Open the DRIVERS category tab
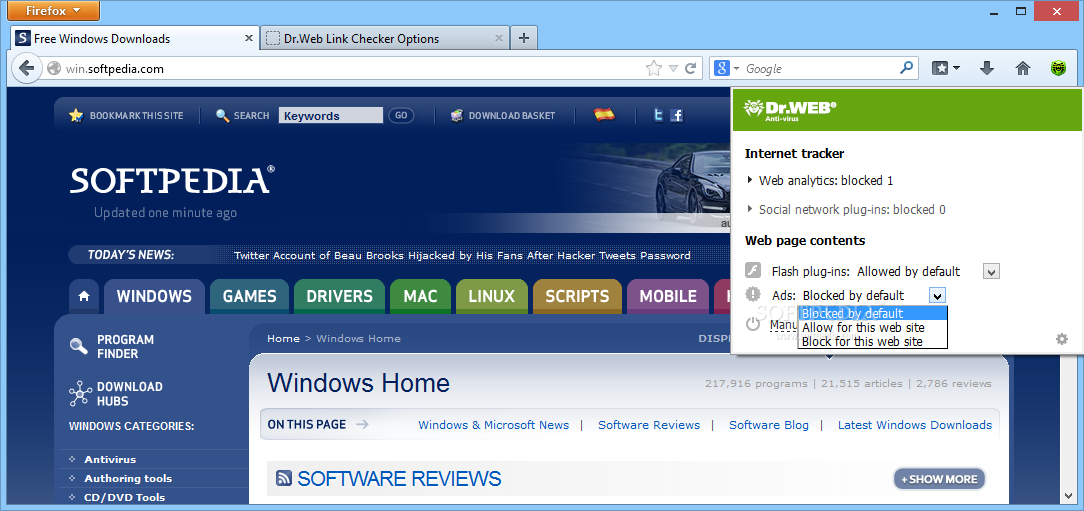 pos(339,297)
